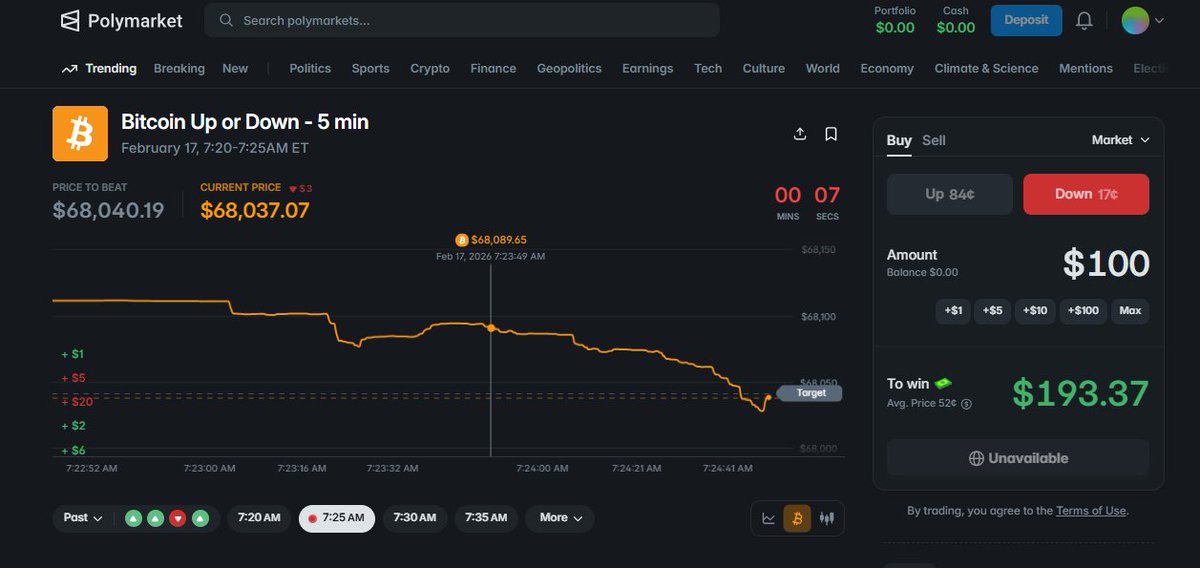The height and width of the screenshot is (568, 1200).
Task: Select the Sell tab
Action: pos(933,141)
